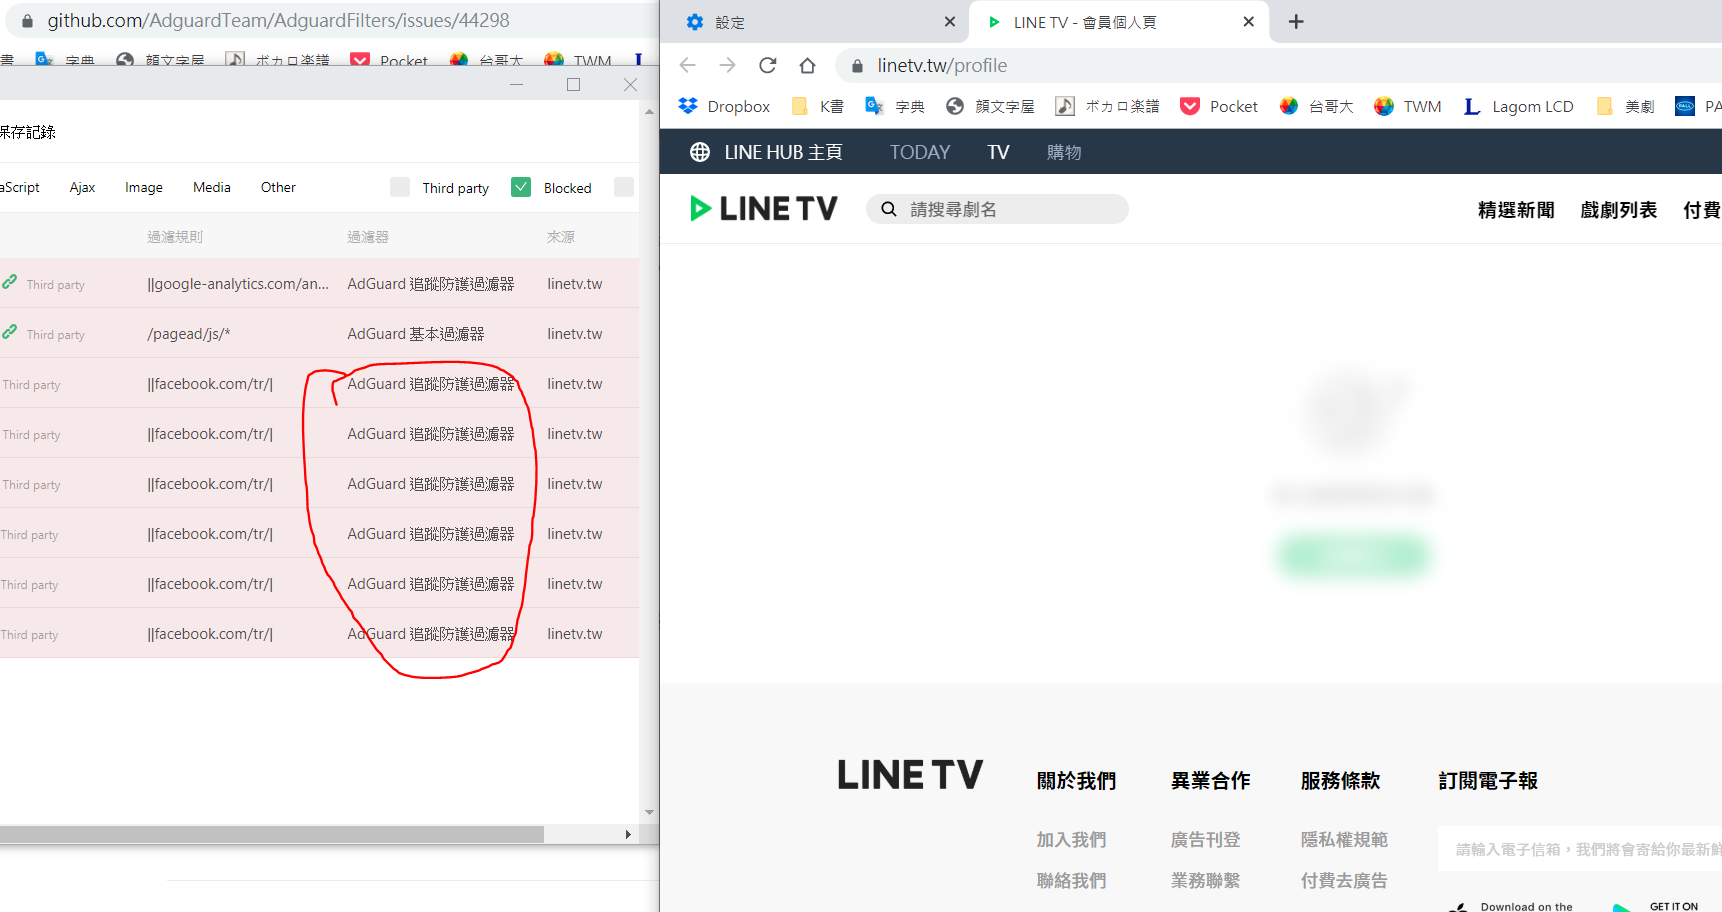Open LINE HUB via the globe icon

point(698,151)
